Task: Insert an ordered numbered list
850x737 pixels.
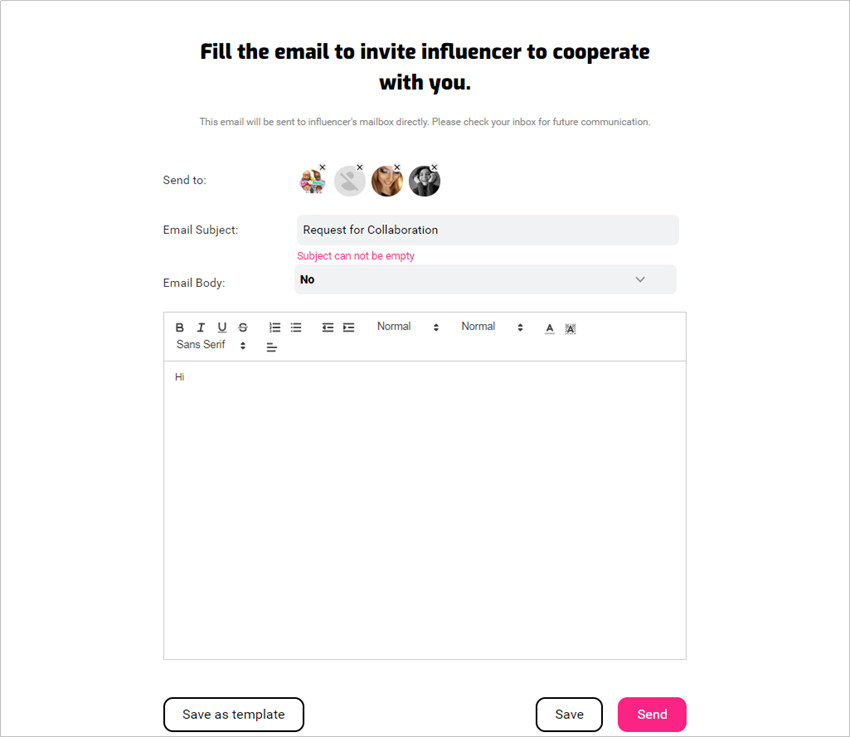Action: pyautogui.click(x=275, y=327)
